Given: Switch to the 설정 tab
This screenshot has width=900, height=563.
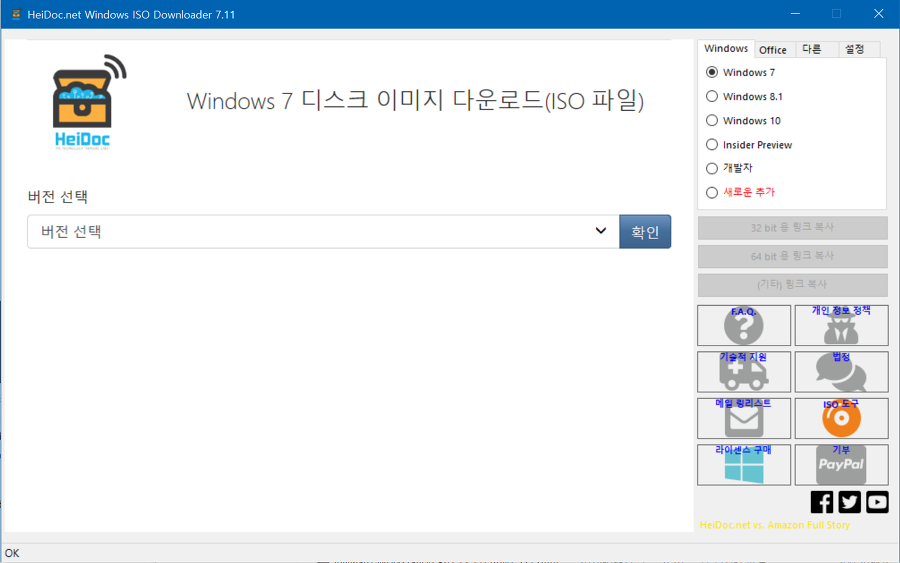Looking at the screenshot, I should [x=854, y=49].
